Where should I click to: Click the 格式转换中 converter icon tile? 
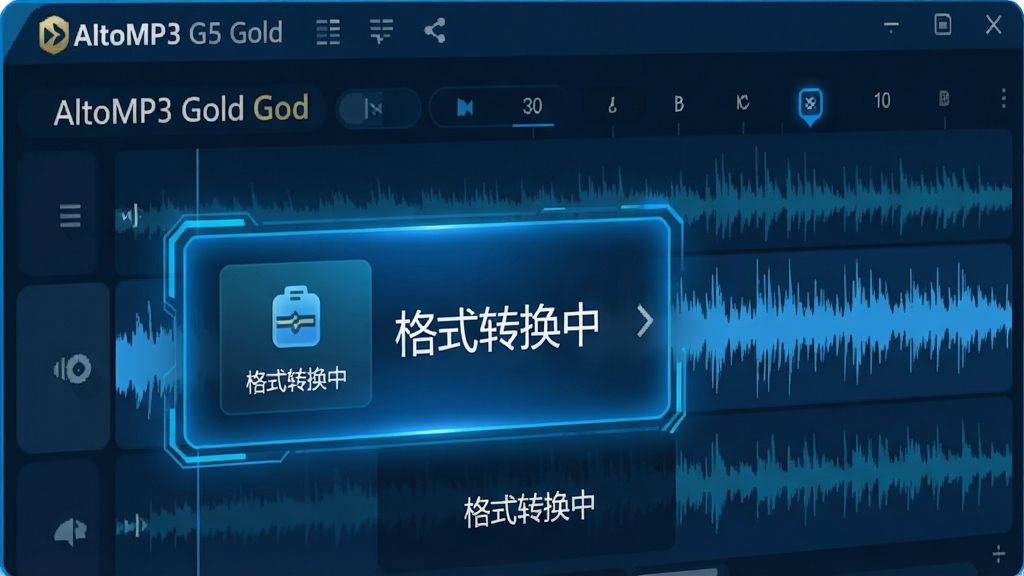pyautogui.click(x=296, y=337)
